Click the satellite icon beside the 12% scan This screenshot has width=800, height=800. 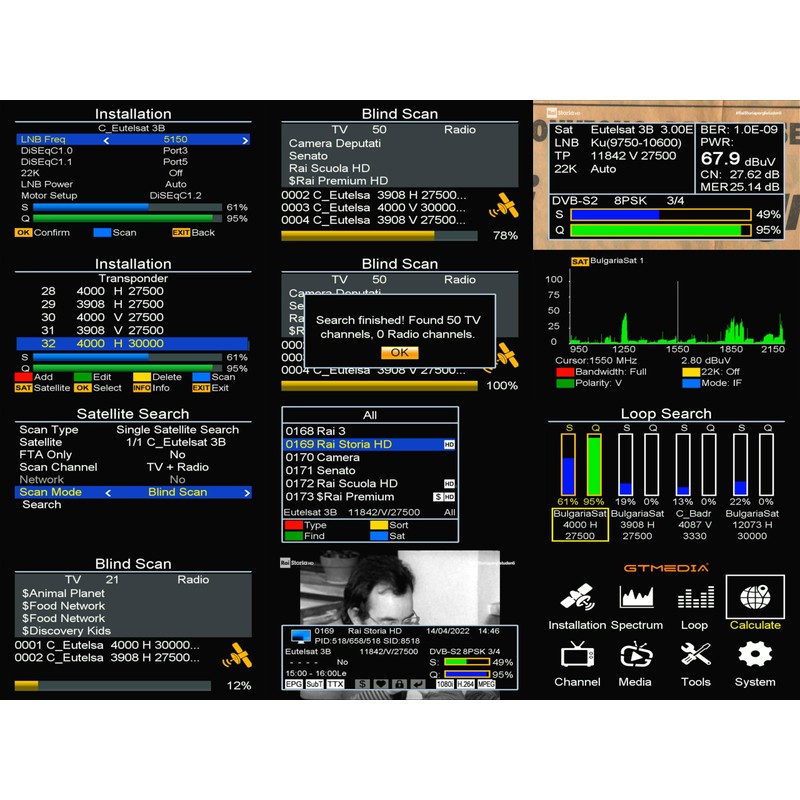pos(238,656)
